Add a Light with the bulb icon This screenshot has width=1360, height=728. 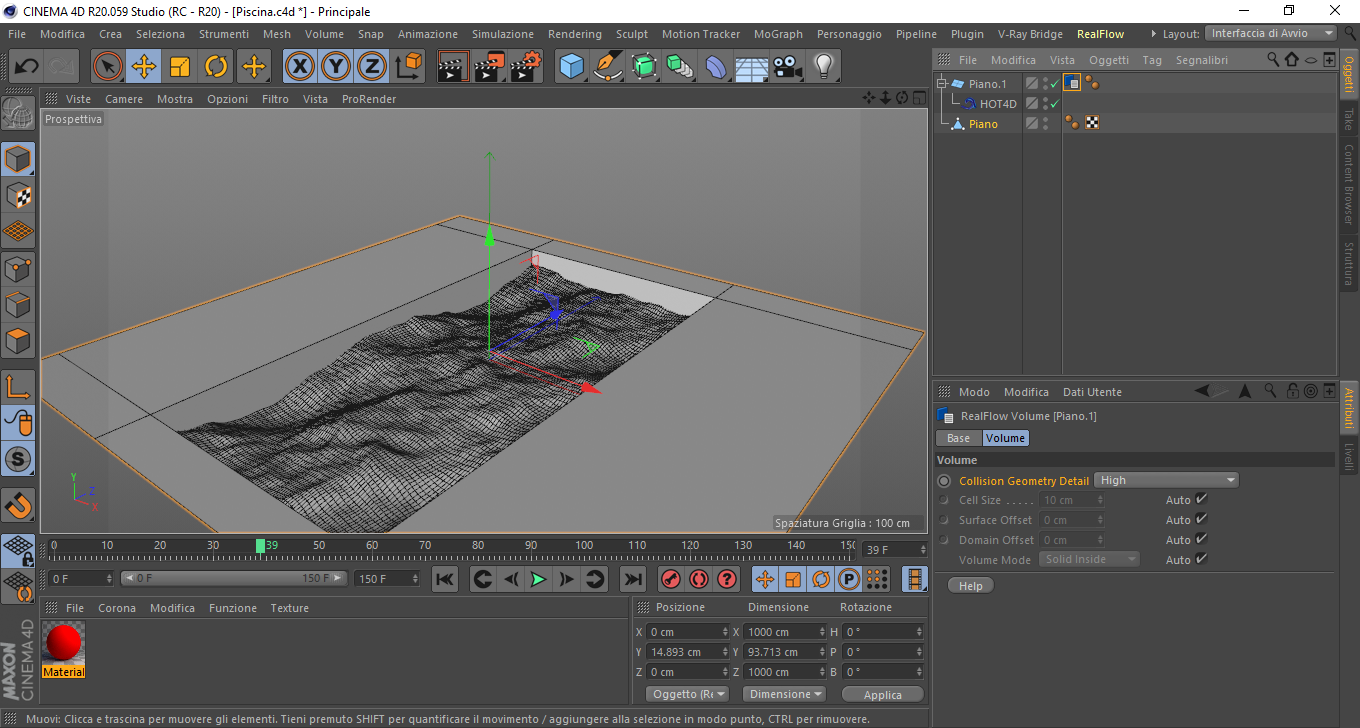point(823,67)
